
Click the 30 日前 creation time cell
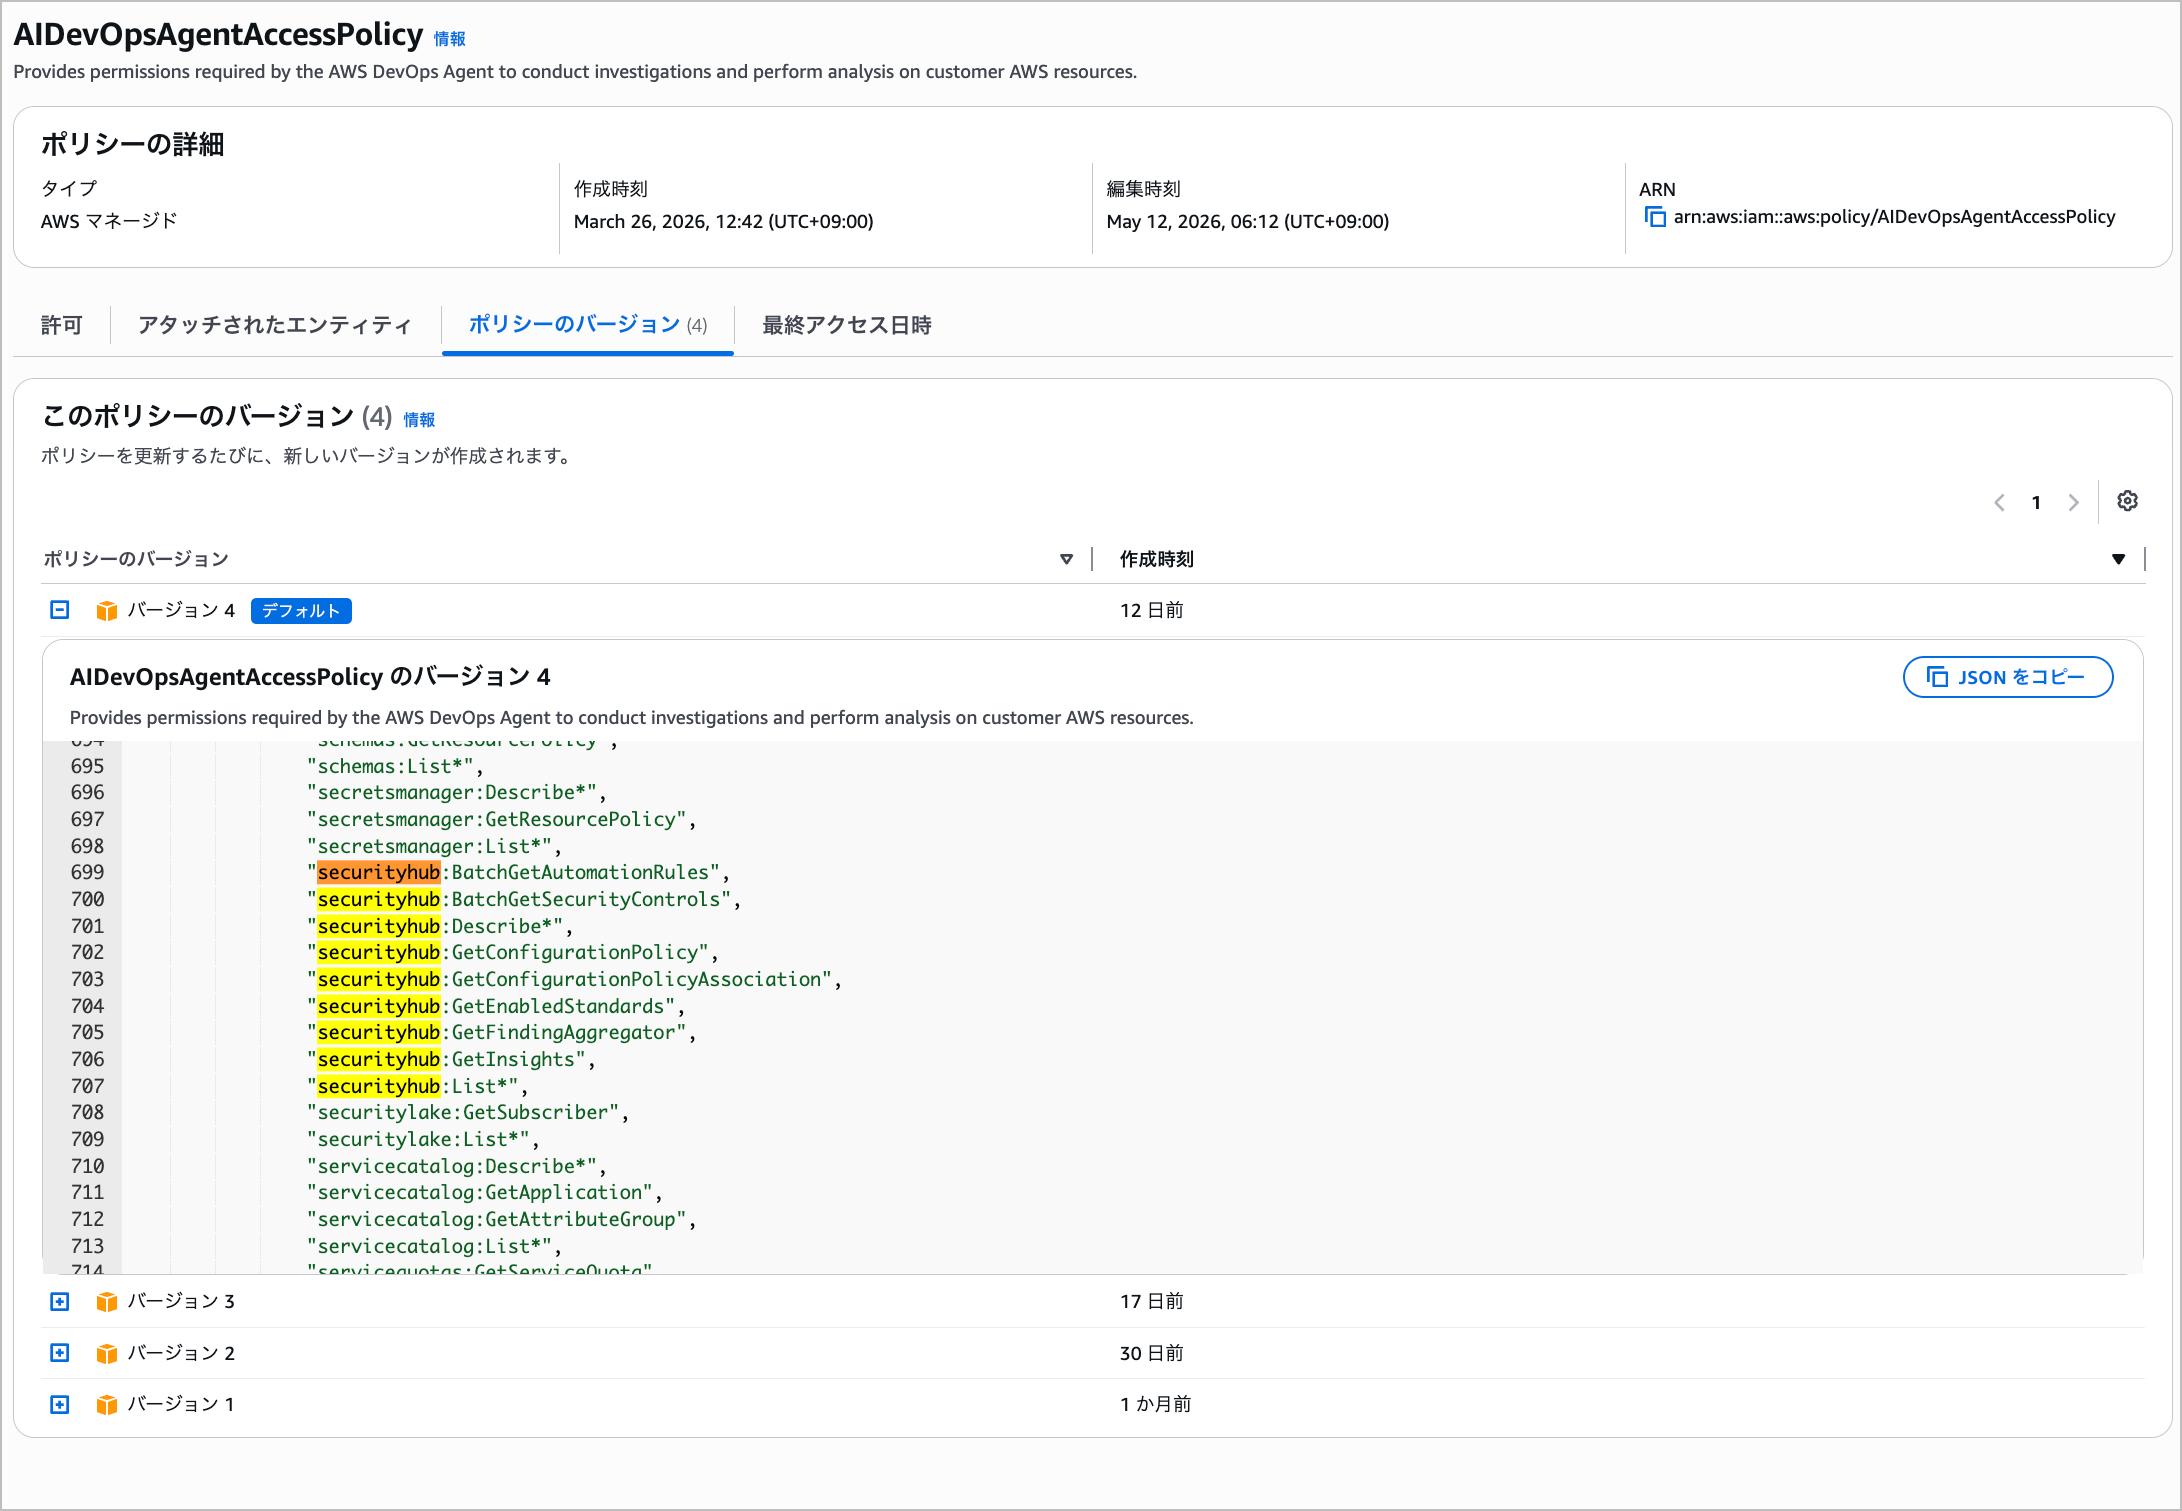[x=1151, y=1353]
